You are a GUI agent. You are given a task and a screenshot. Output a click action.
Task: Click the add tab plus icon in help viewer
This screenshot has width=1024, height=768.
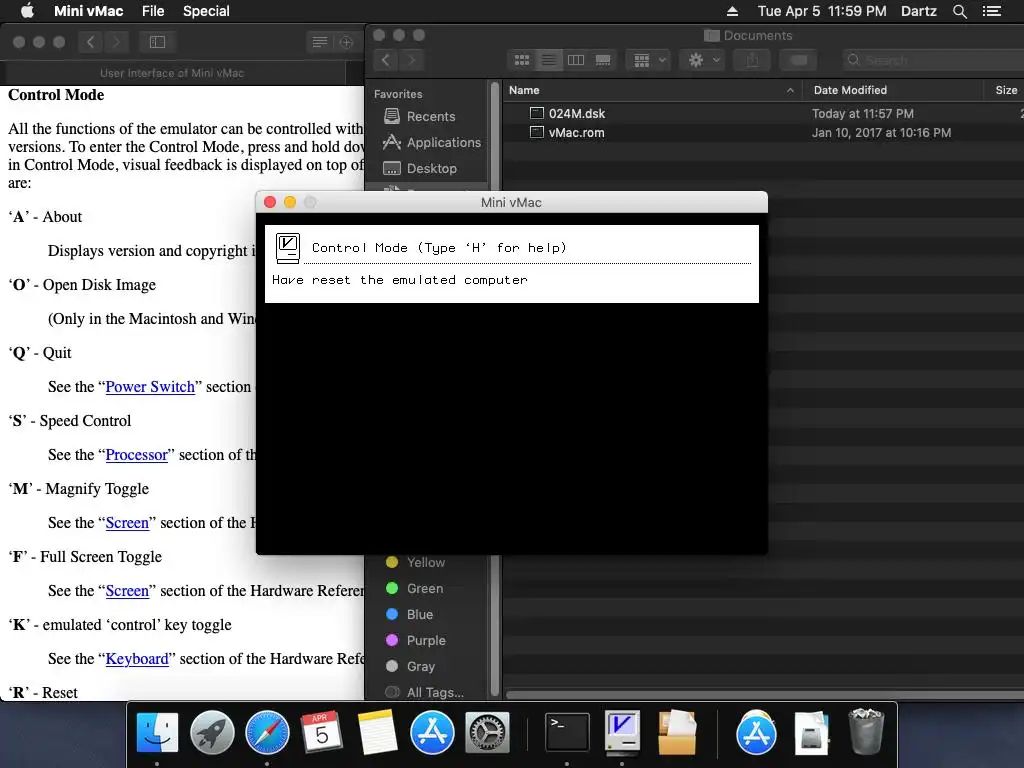click(346, 42)
